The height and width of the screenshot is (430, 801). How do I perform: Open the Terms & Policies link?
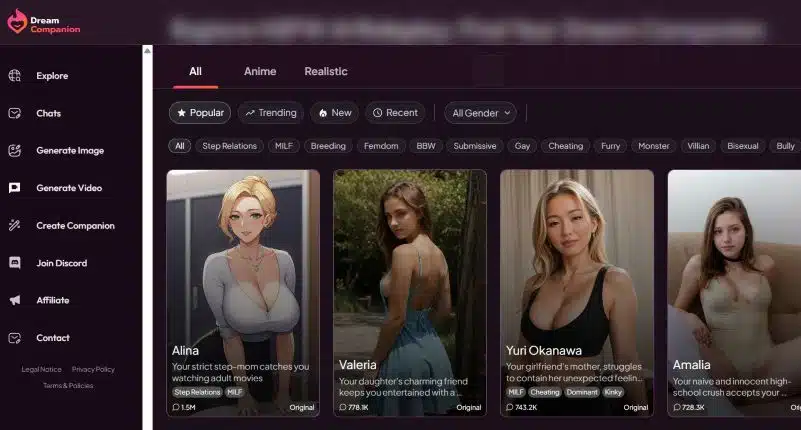(x=68, y=385)
